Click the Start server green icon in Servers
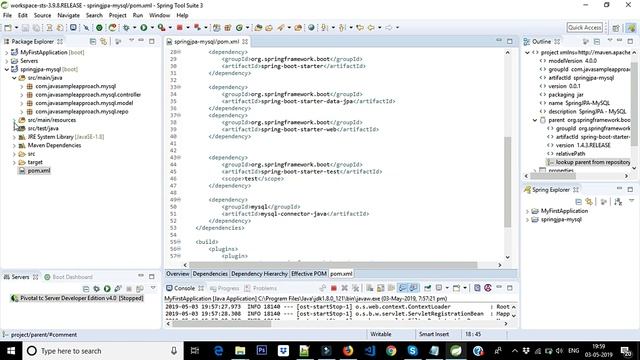This screenshot has height=360, width=640. (107, 289)
